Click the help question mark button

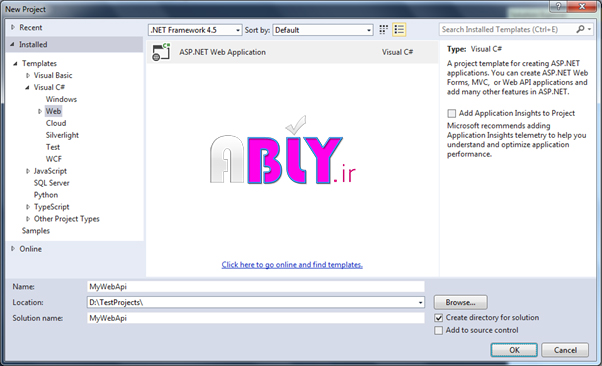pos(558,6)
